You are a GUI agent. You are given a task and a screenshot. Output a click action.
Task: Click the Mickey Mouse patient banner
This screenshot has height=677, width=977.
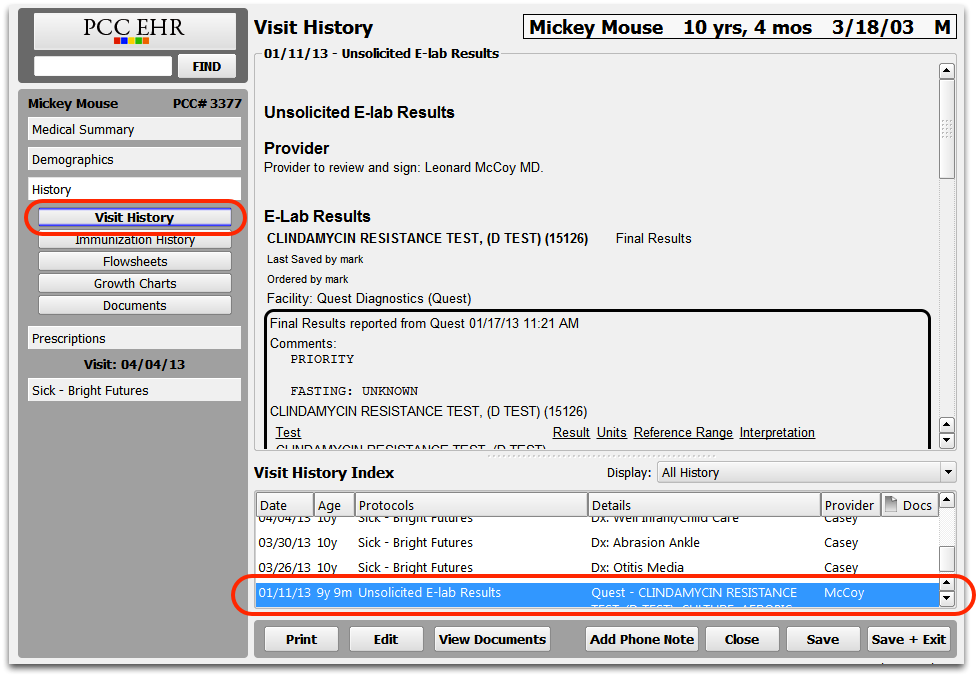tap(740, 27)
